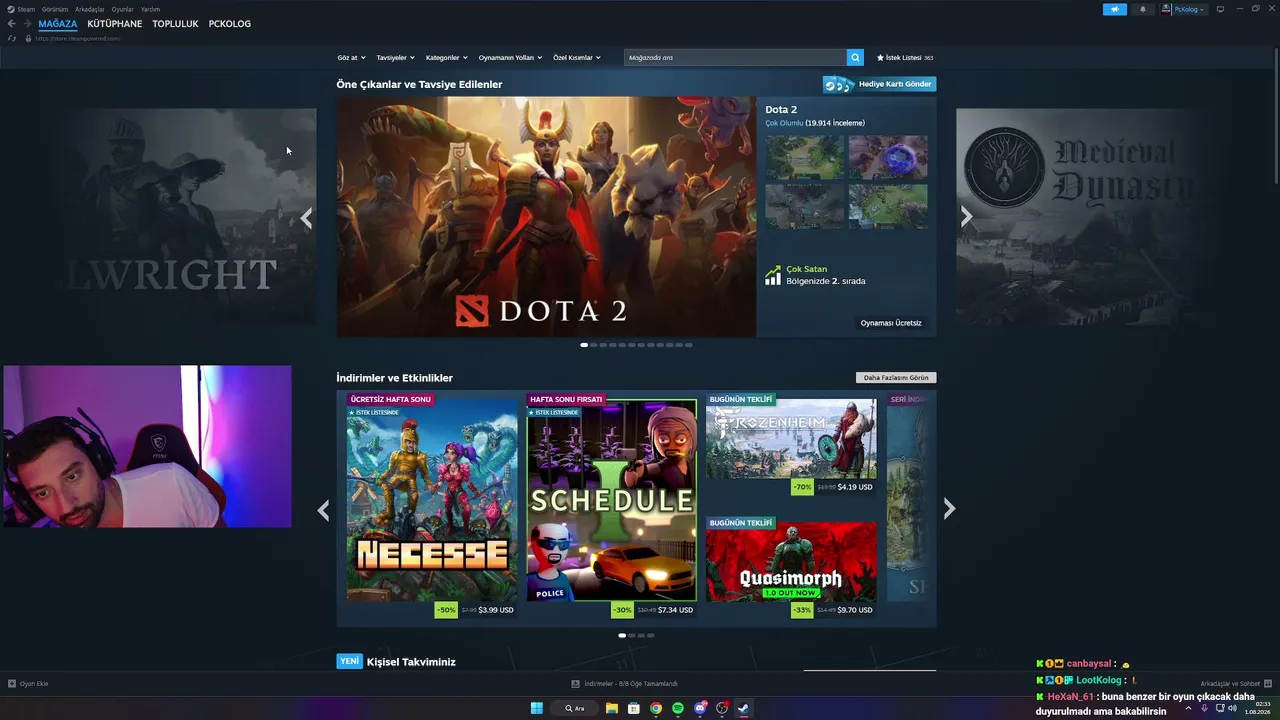Expand the Özel Kısımlar dropdown
This screenshot has height=720, width=1280.
(x=577, y=58)
